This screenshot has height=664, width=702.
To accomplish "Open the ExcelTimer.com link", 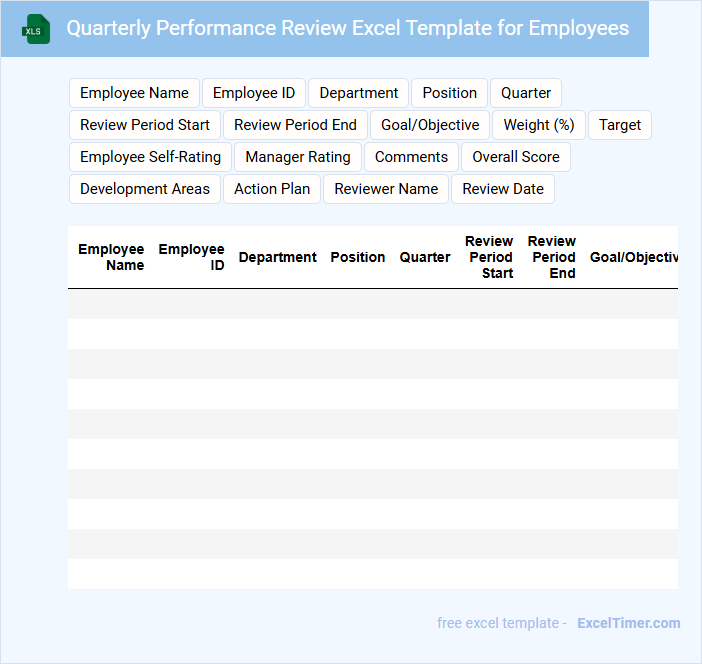I will pos(628,623).
